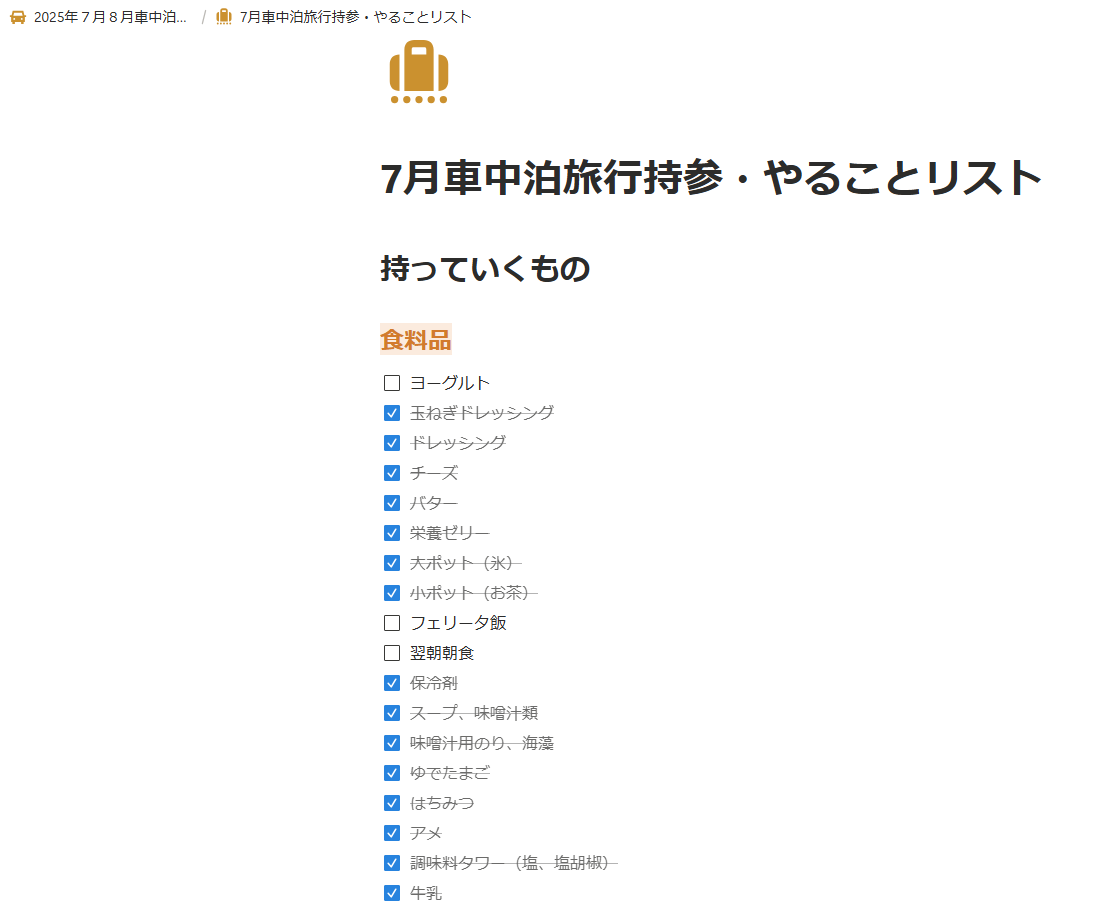
Task: Uncheck the ドレッシング checkbox
Action: 391,443
